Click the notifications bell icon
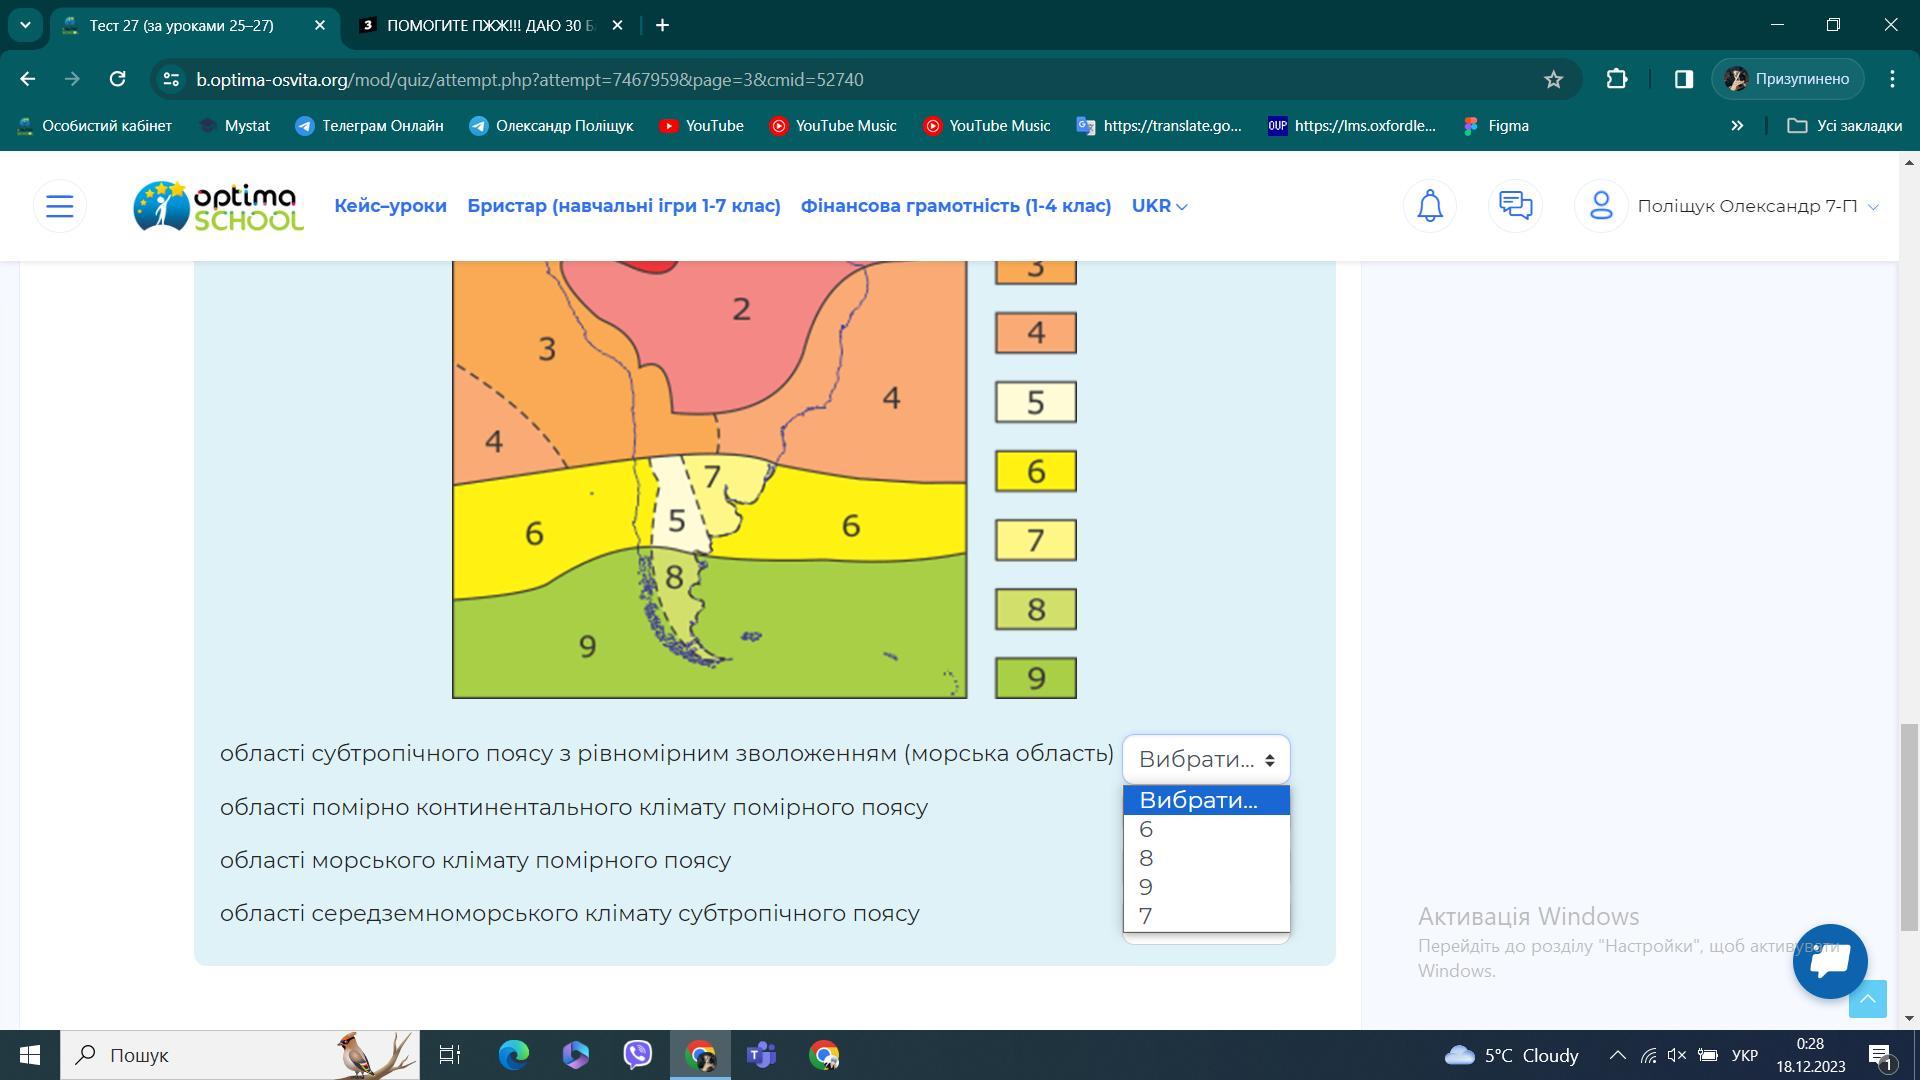Screen dimensions: 1920x1080 (1430, 206)
